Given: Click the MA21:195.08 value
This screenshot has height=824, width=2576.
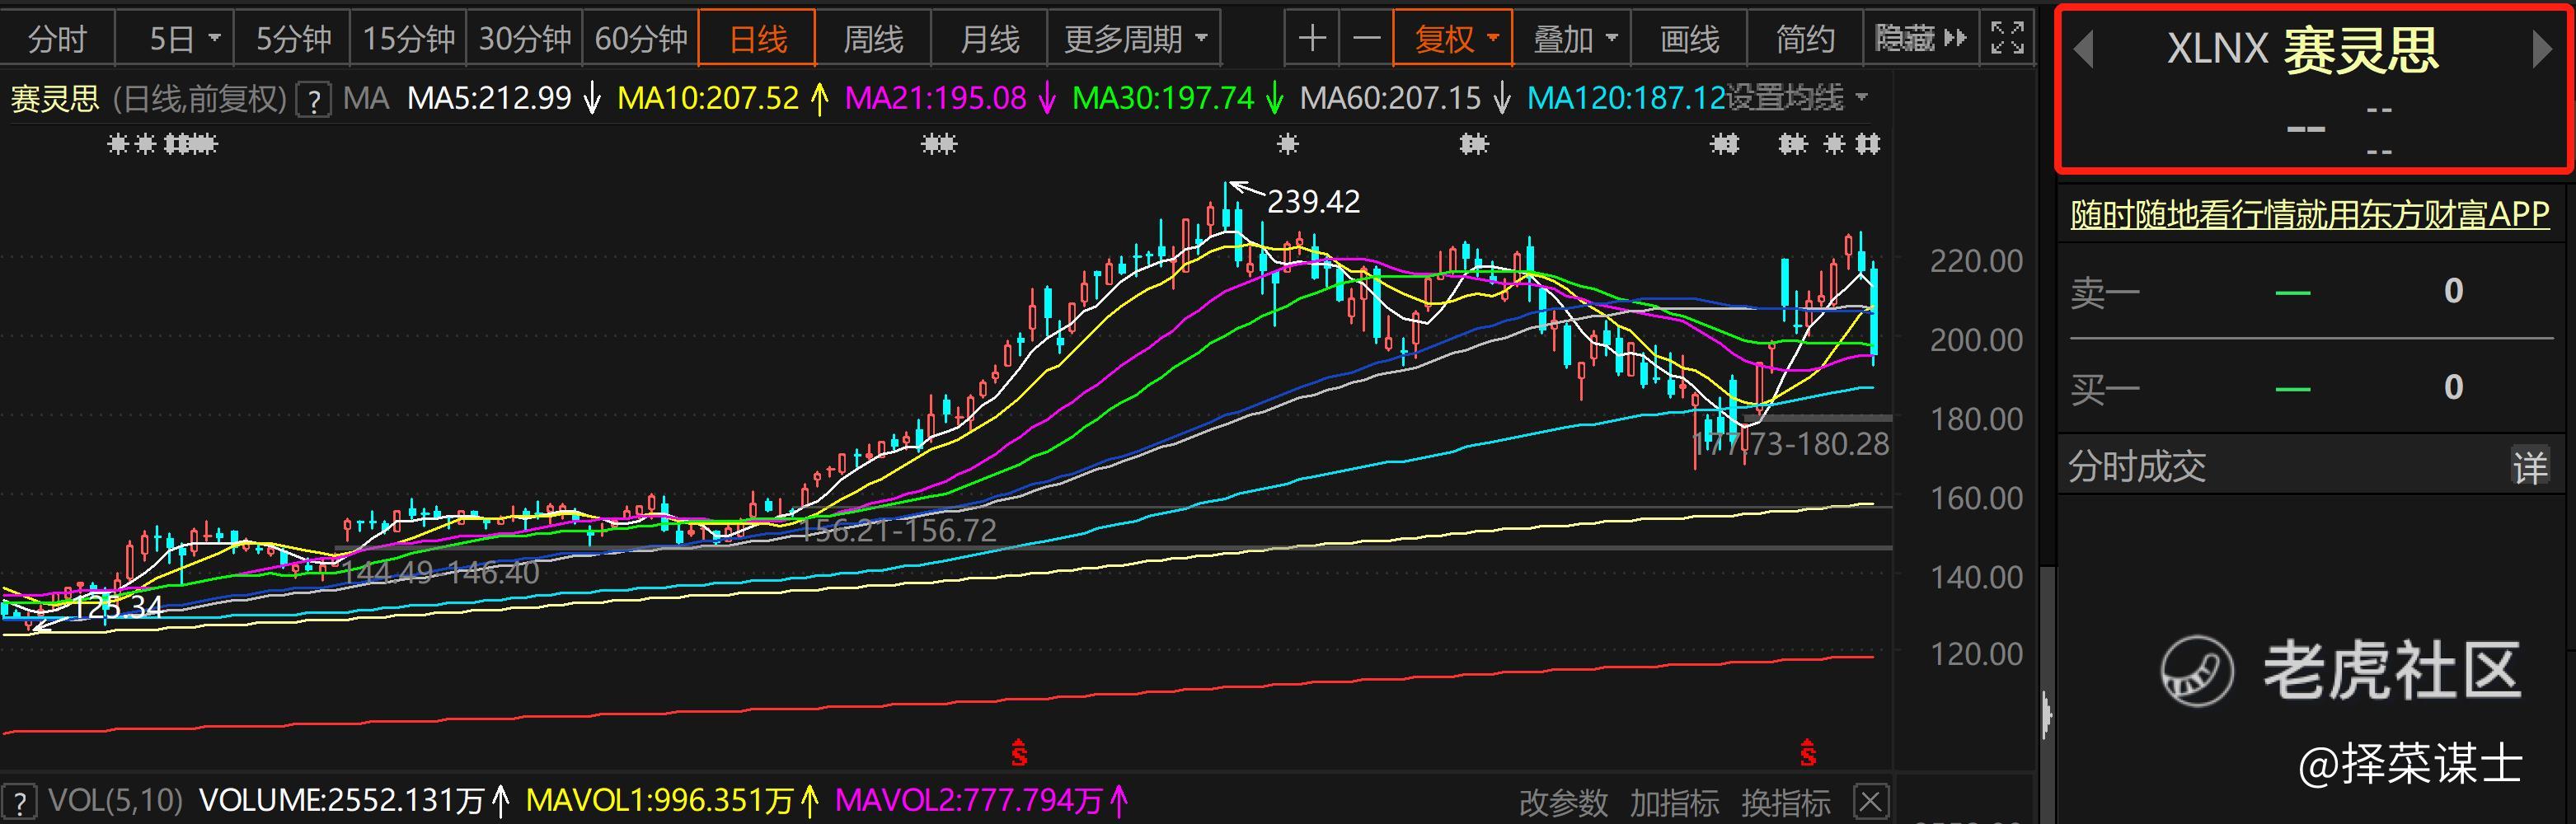Looking at the screenshot, I should [x=935, y=98].
